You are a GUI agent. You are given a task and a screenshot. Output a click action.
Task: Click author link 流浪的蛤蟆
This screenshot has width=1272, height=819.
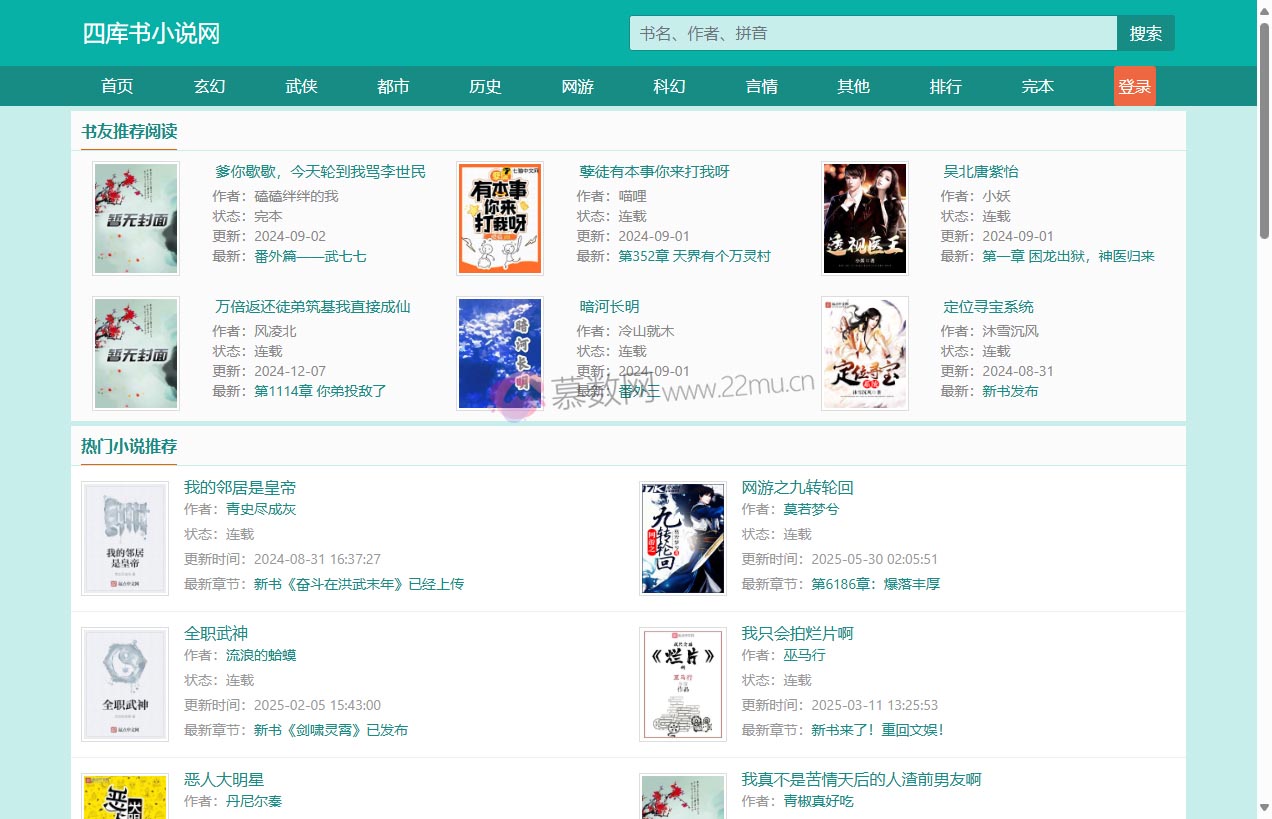click(x=260, y=655)
